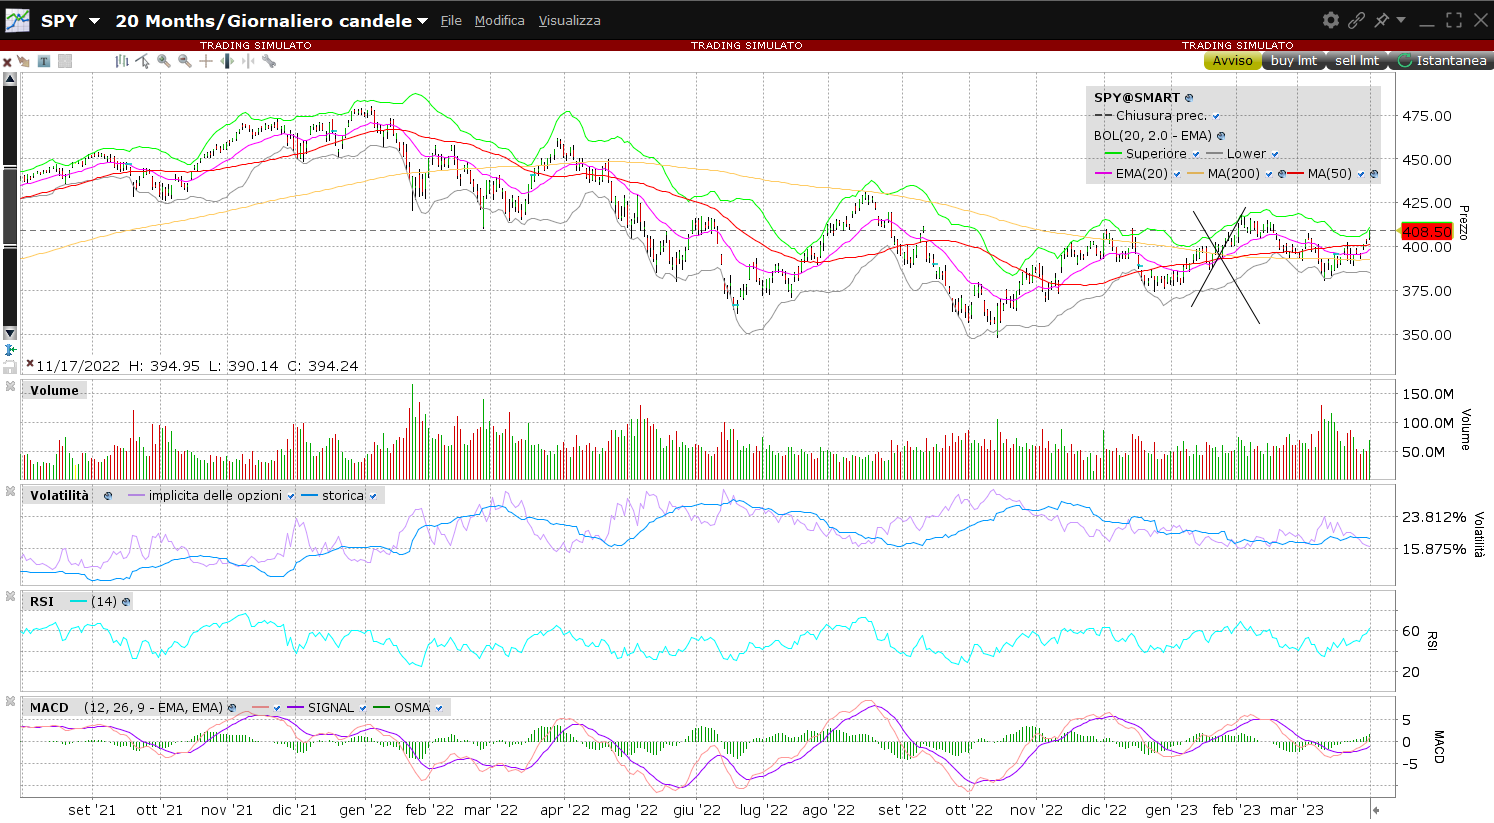Image resolution: width=1494 pixels, height=823 pixels.
Task: Click the zoom out magnifier
Action: pyautogui.click(x=185, y=61)
